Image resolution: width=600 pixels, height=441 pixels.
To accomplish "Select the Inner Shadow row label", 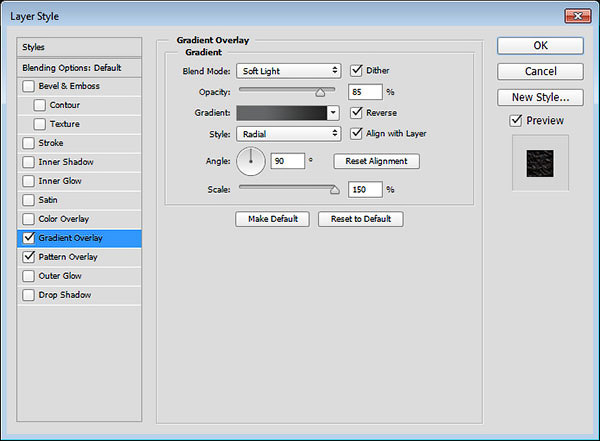I will [66, 162].
